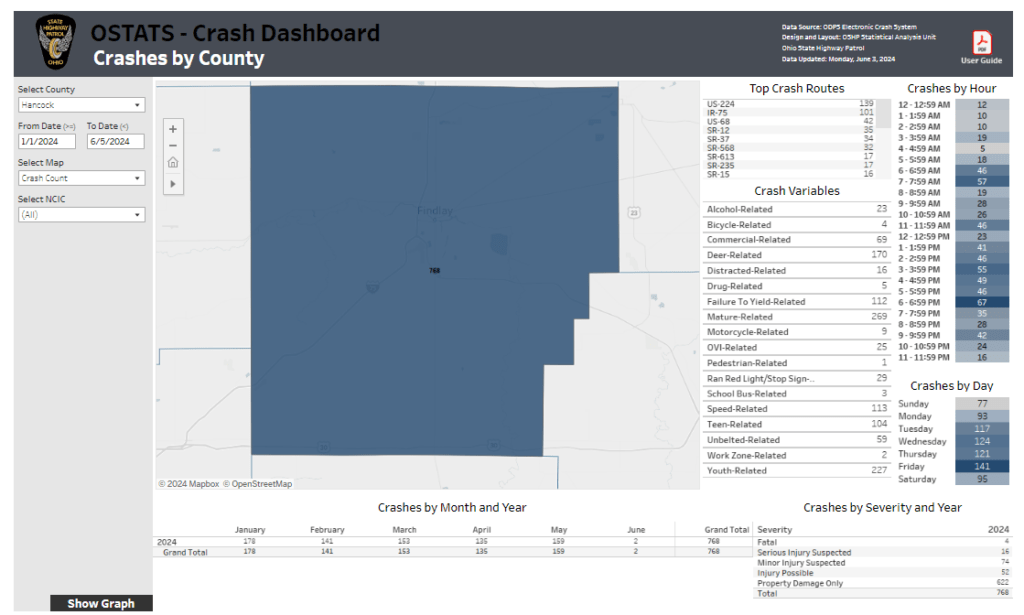Click the To Date input field
Viewport: 1024px width, 615px height.
(x=116, y=142)
